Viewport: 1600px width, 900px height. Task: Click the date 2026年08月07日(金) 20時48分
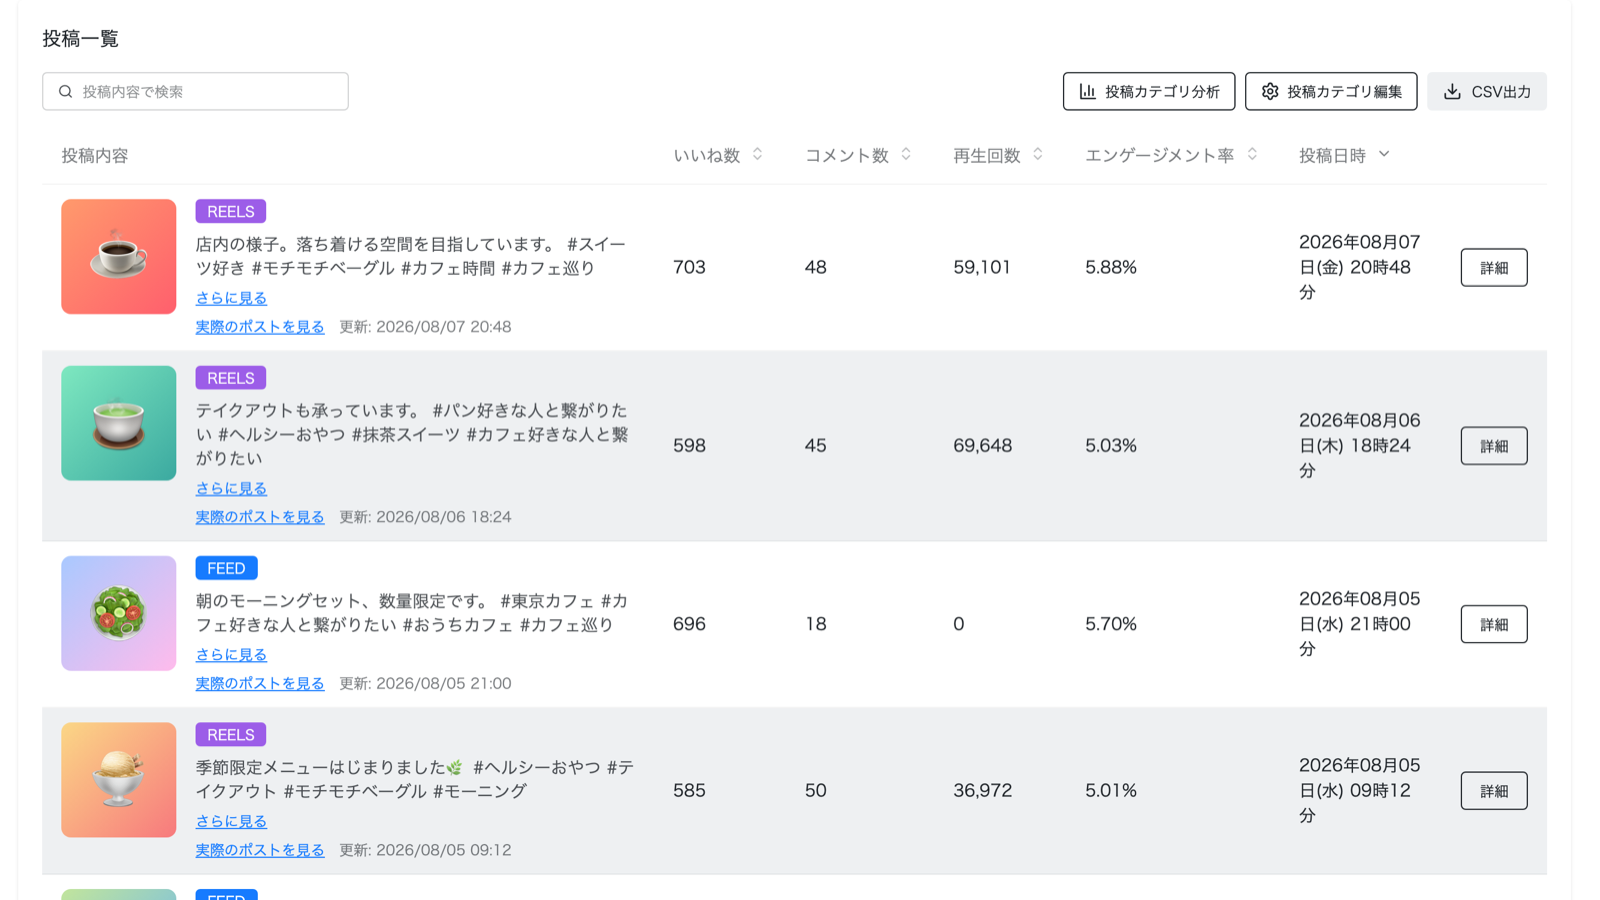1360,267
